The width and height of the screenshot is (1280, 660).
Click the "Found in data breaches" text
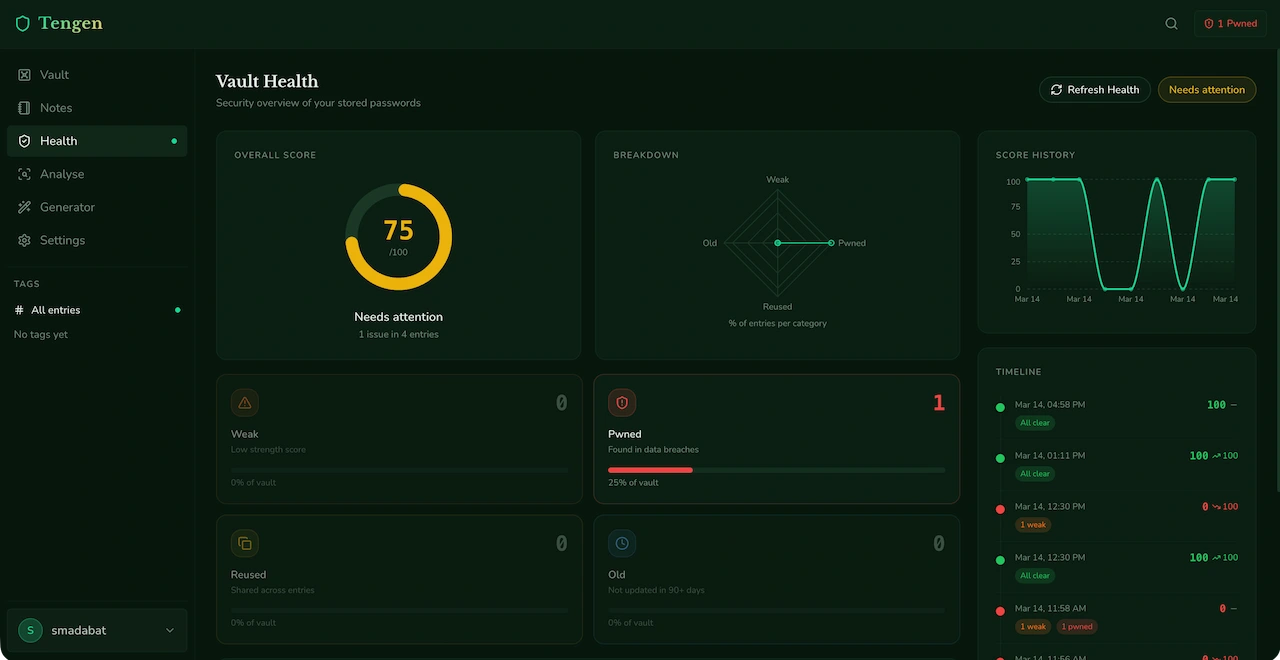[653, 450]
